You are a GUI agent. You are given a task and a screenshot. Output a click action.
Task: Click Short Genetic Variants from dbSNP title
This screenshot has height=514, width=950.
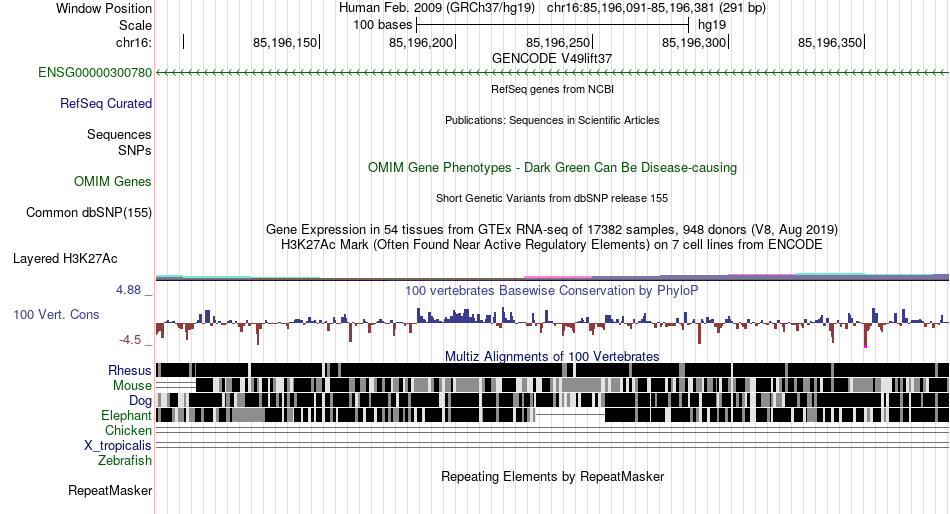coord(552,198)
